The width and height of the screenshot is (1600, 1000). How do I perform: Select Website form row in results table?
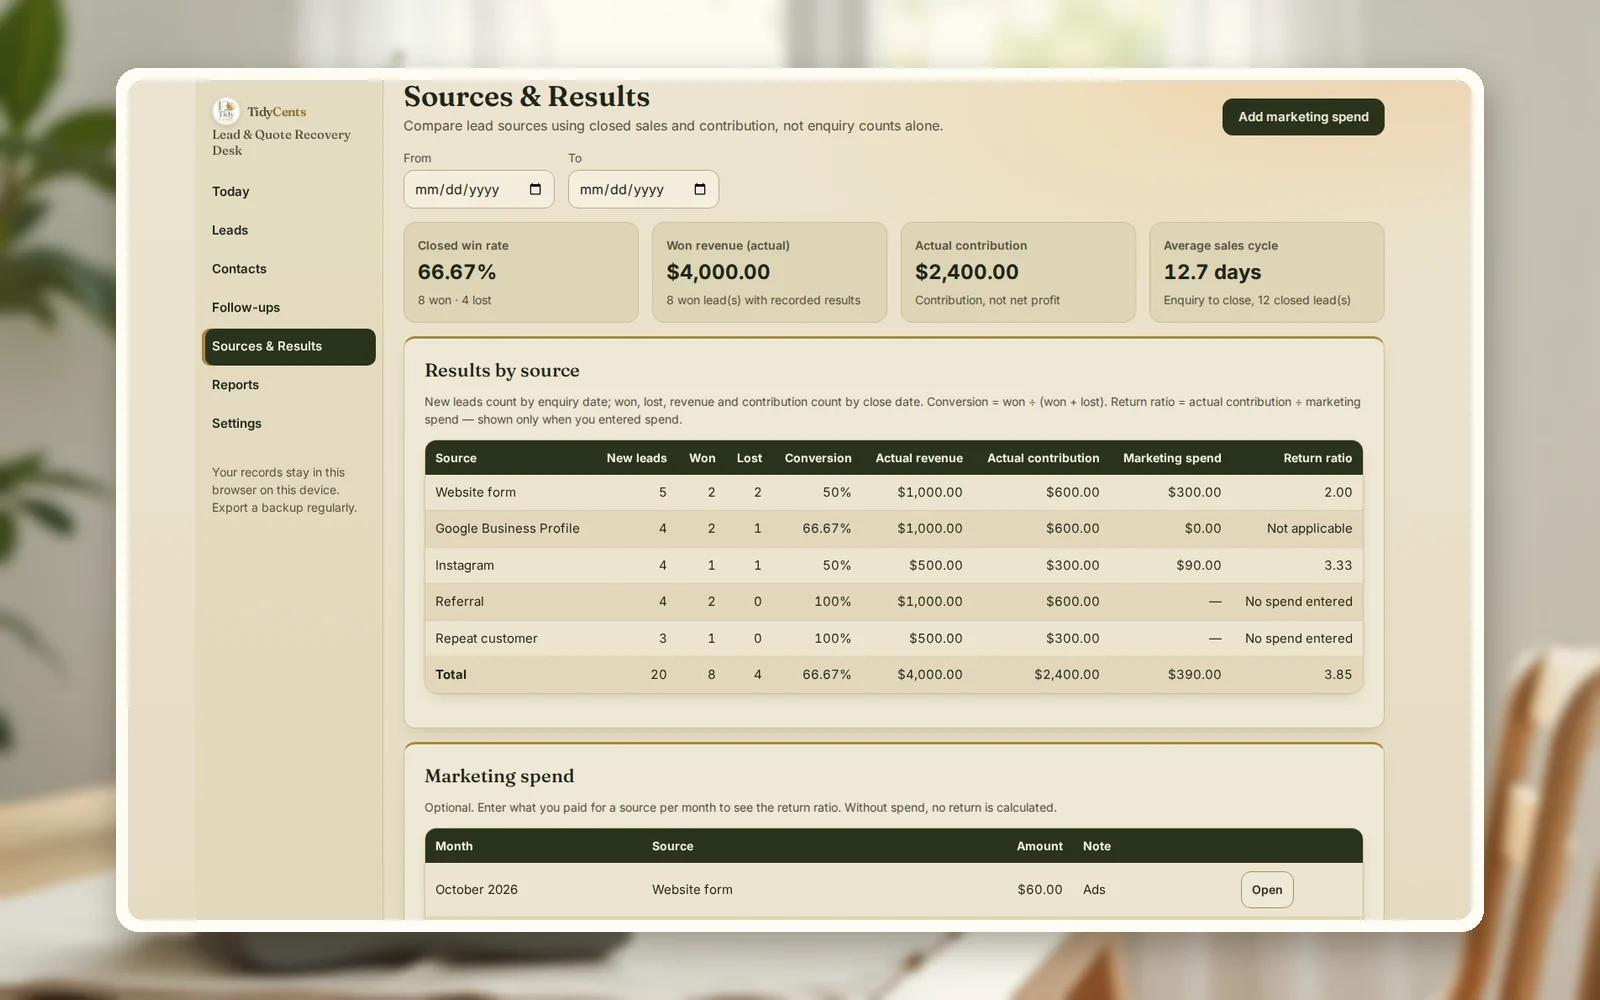[893, 493]
